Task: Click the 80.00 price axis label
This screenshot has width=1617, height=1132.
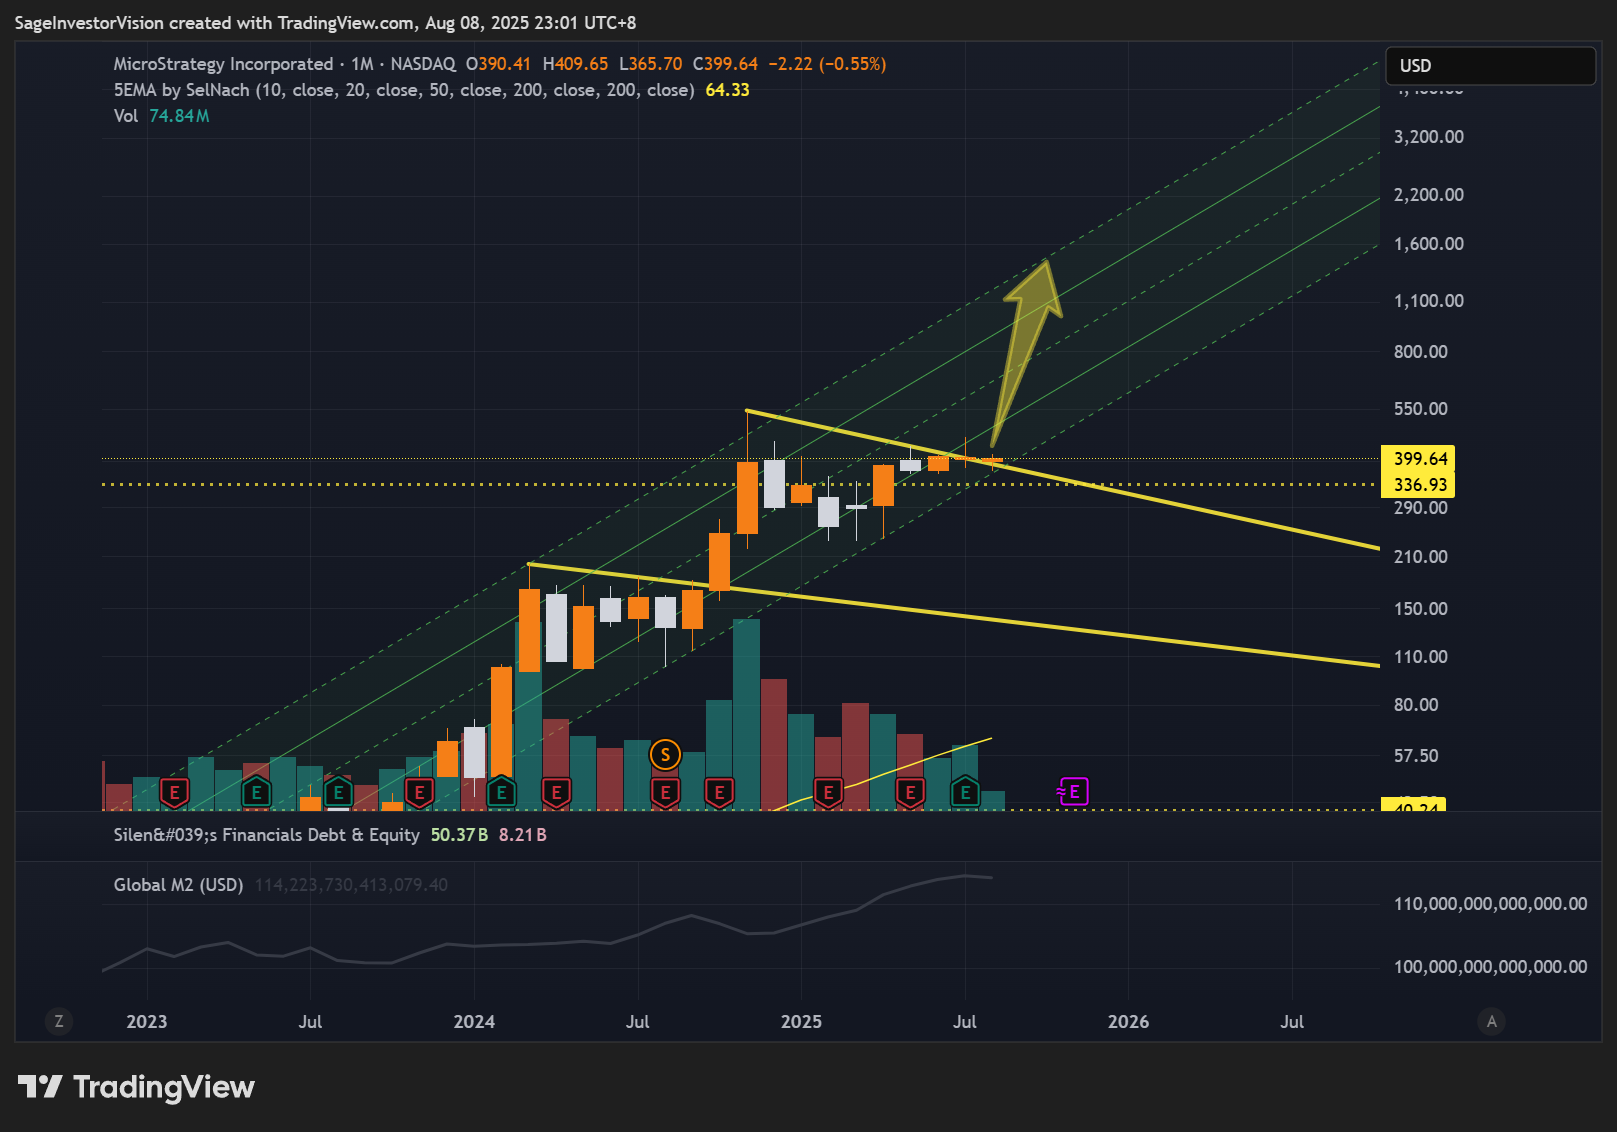Action: coord(1416,705)
